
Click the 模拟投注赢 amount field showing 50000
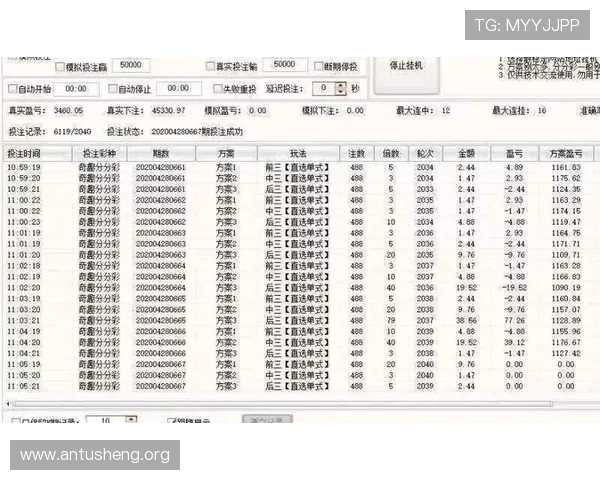click(131, 65)
